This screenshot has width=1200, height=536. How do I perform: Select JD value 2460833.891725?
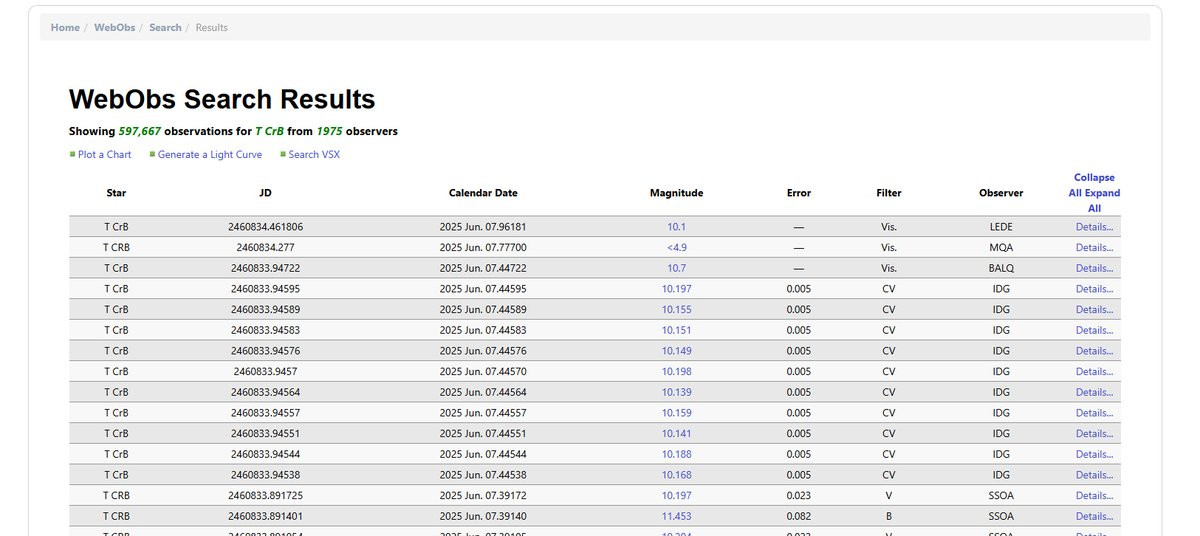click(265, 495)
